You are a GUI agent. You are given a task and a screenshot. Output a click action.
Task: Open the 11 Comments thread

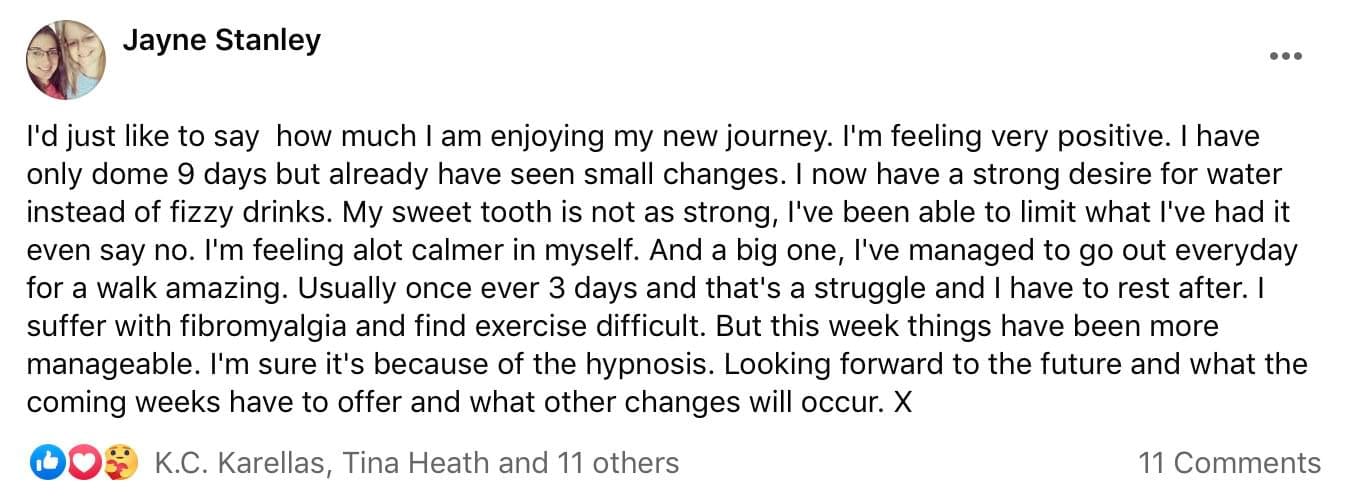[1229, 463]
